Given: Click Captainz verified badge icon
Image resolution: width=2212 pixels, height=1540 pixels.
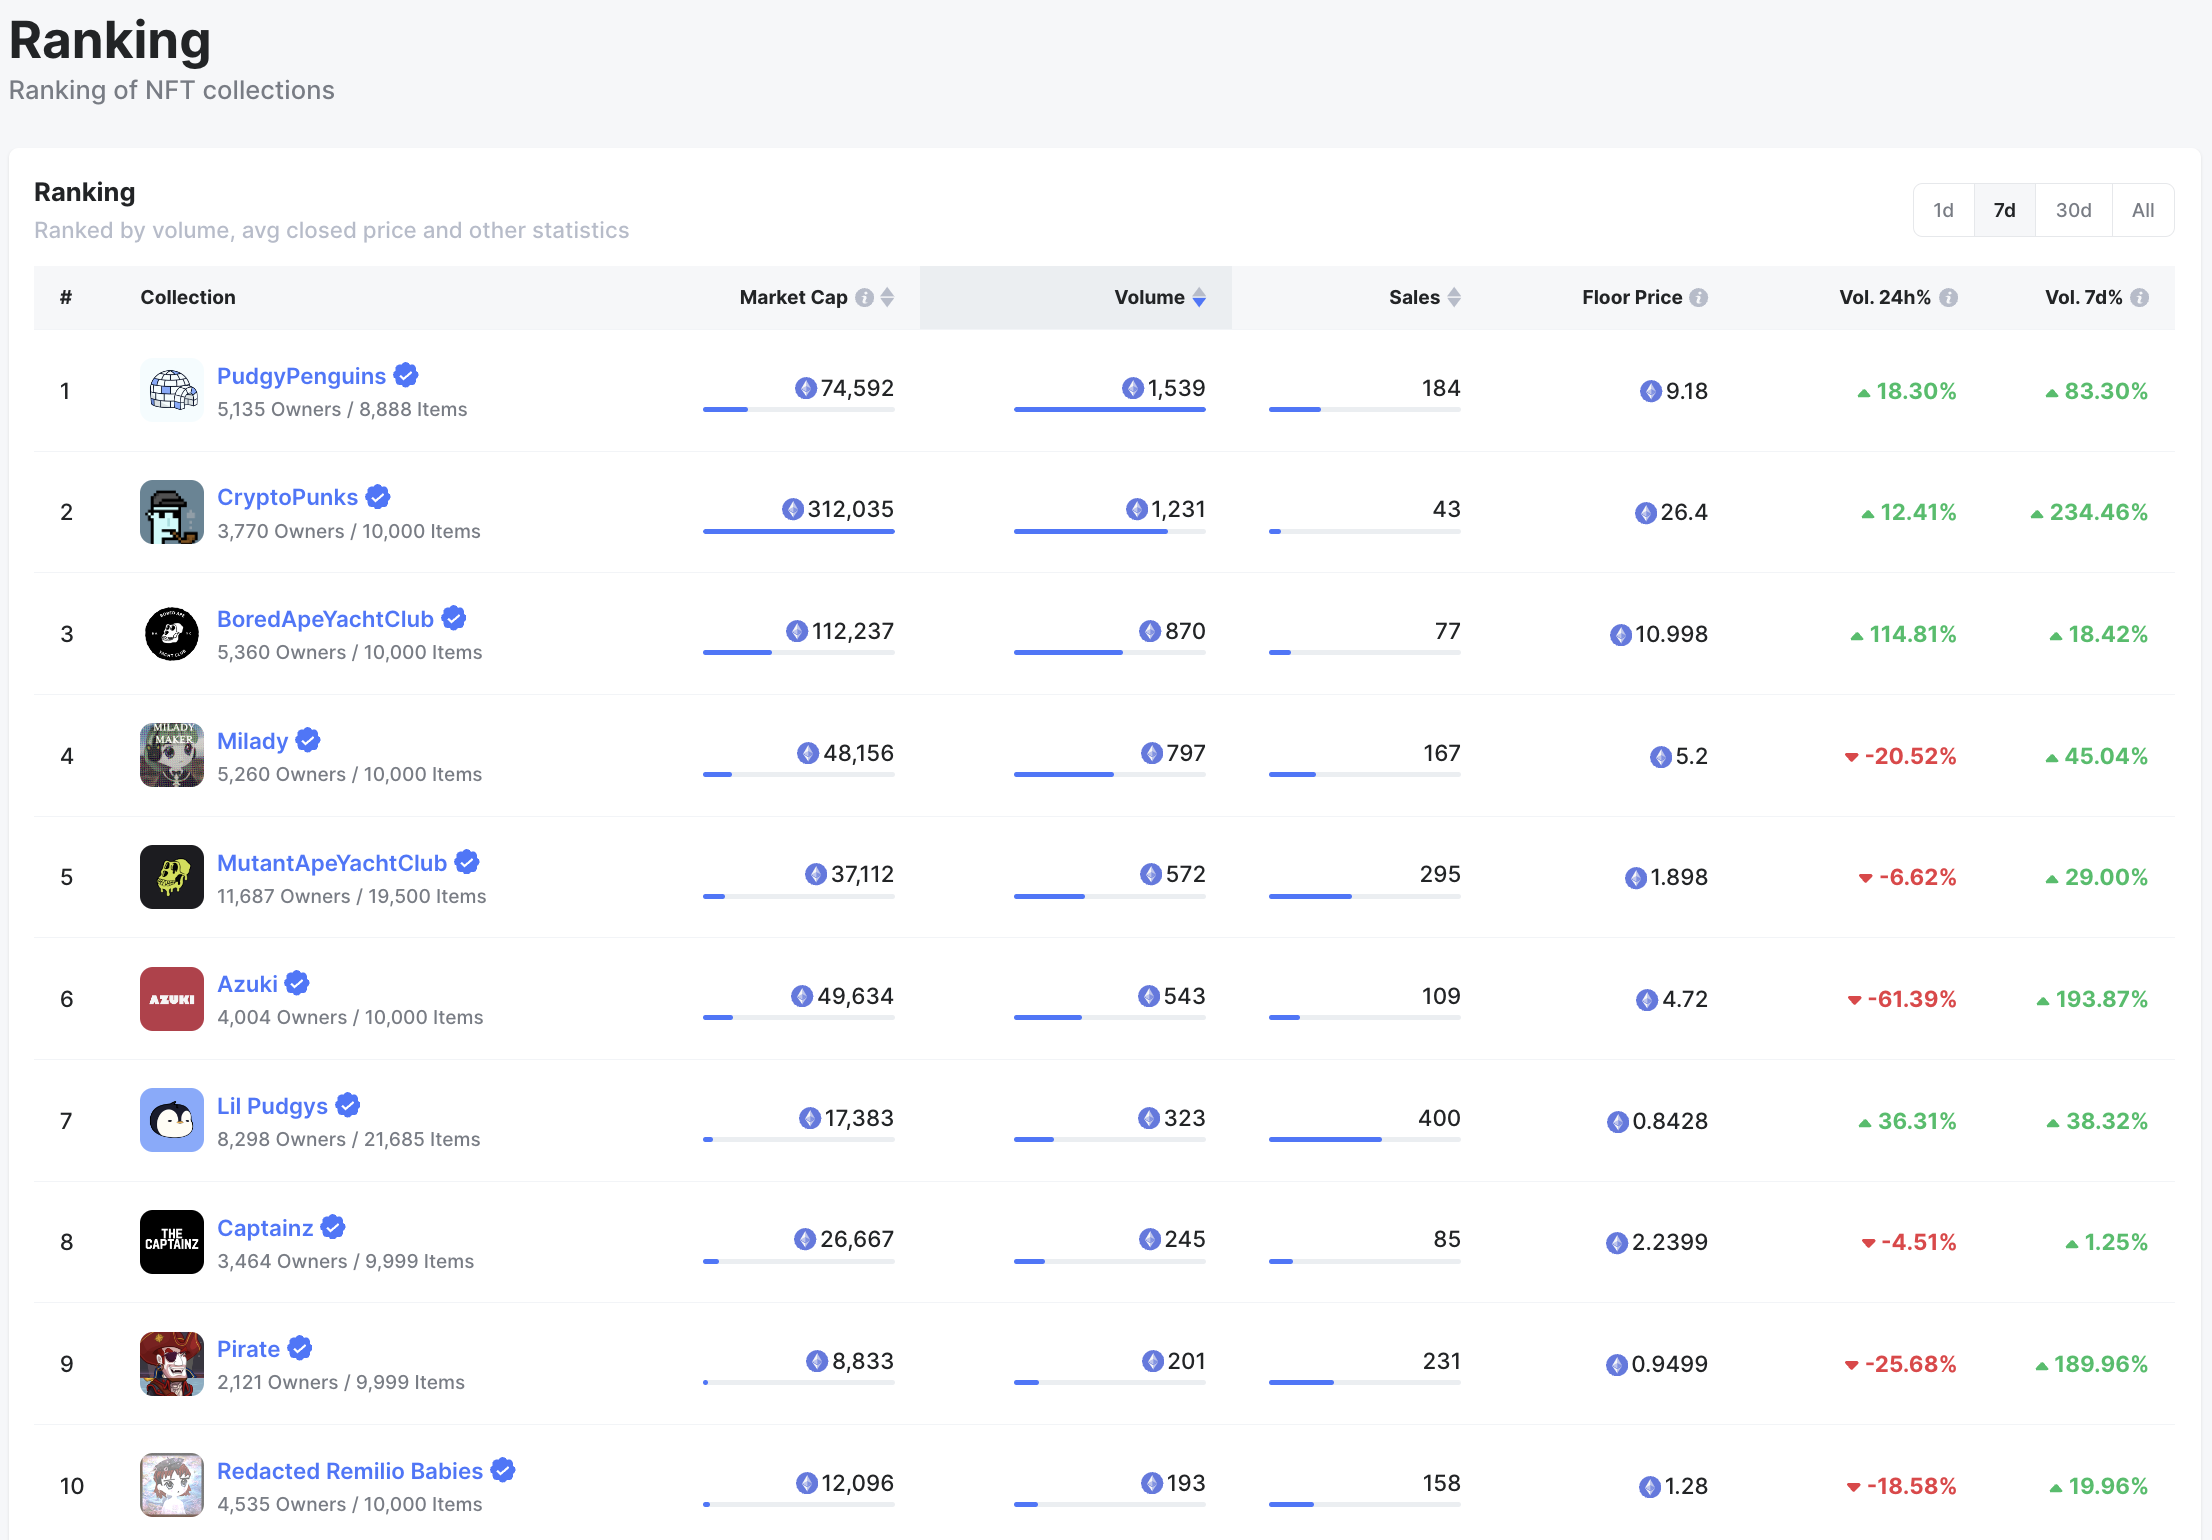Looking at the screenshot, I should pyautogui.click(x=333, y=1227).
